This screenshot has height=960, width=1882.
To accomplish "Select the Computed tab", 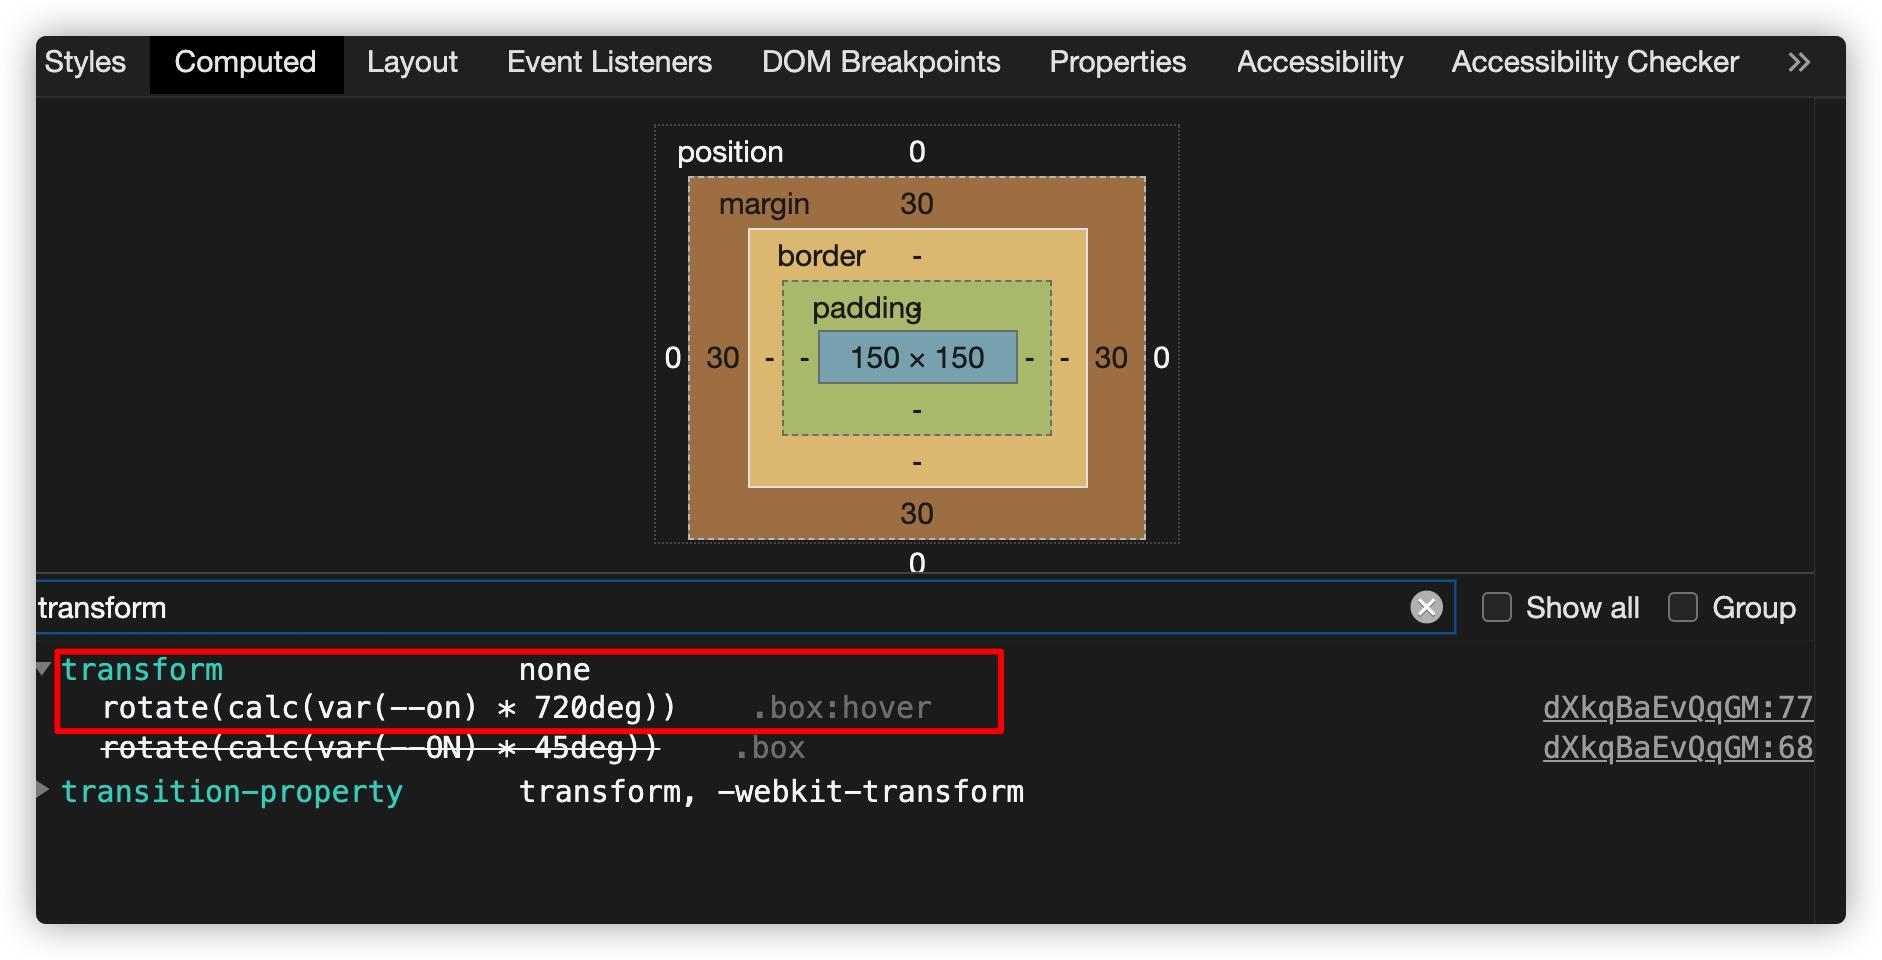I will click(x=246, y=62).
